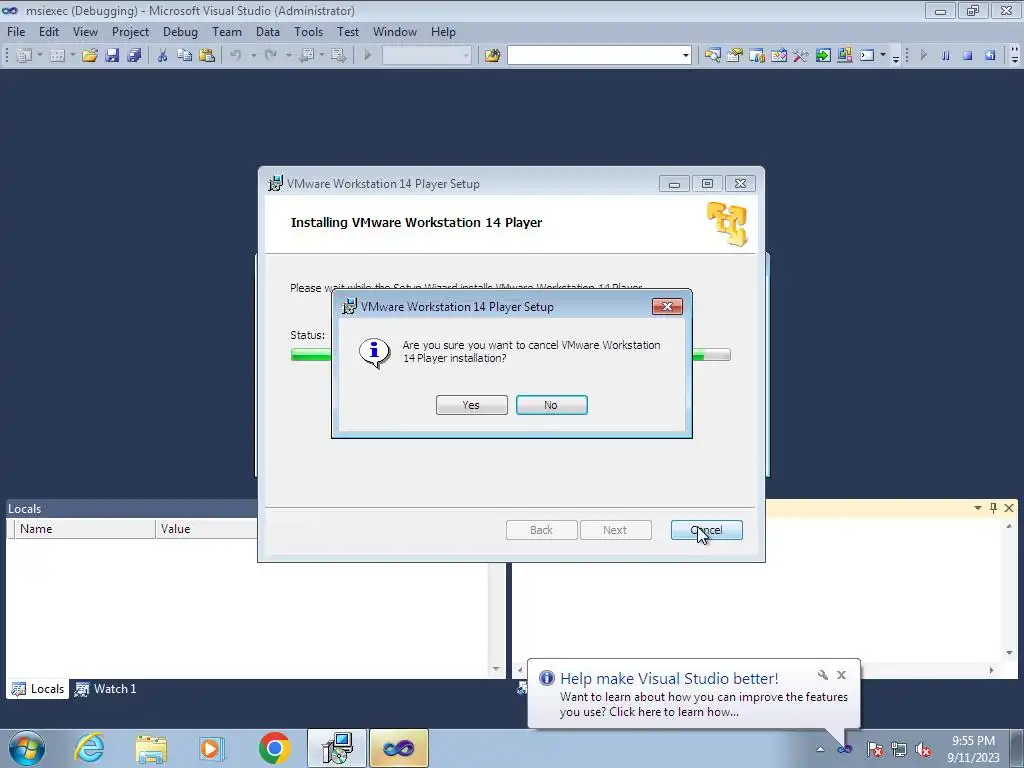Expand the Add New Item dropdown arrow
The image size is (1024, 768).
pos(72,56)
